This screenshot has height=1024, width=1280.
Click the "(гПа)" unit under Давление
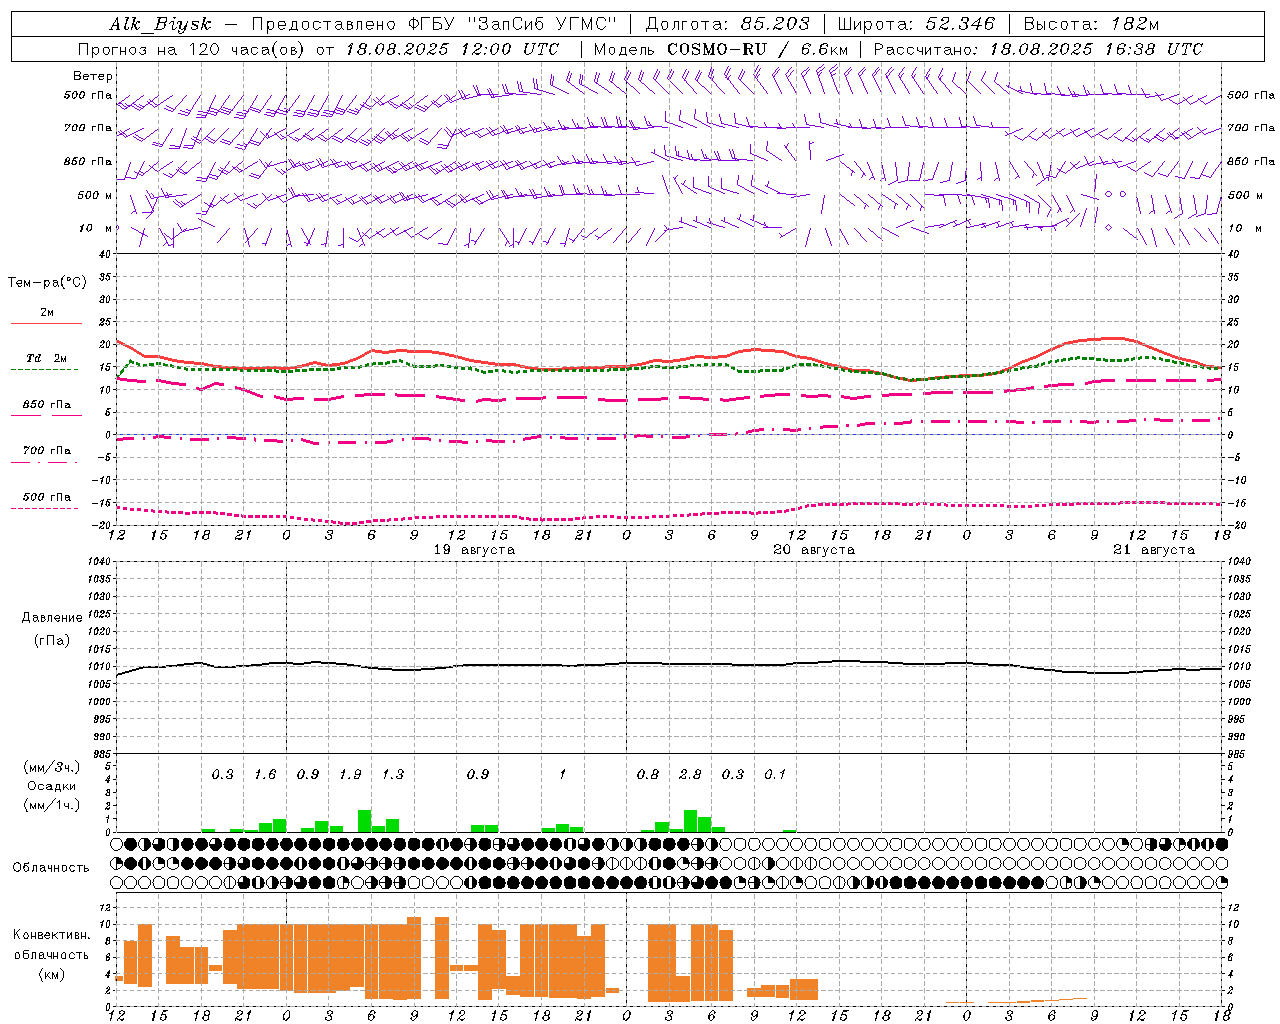(x=51, y=640)
